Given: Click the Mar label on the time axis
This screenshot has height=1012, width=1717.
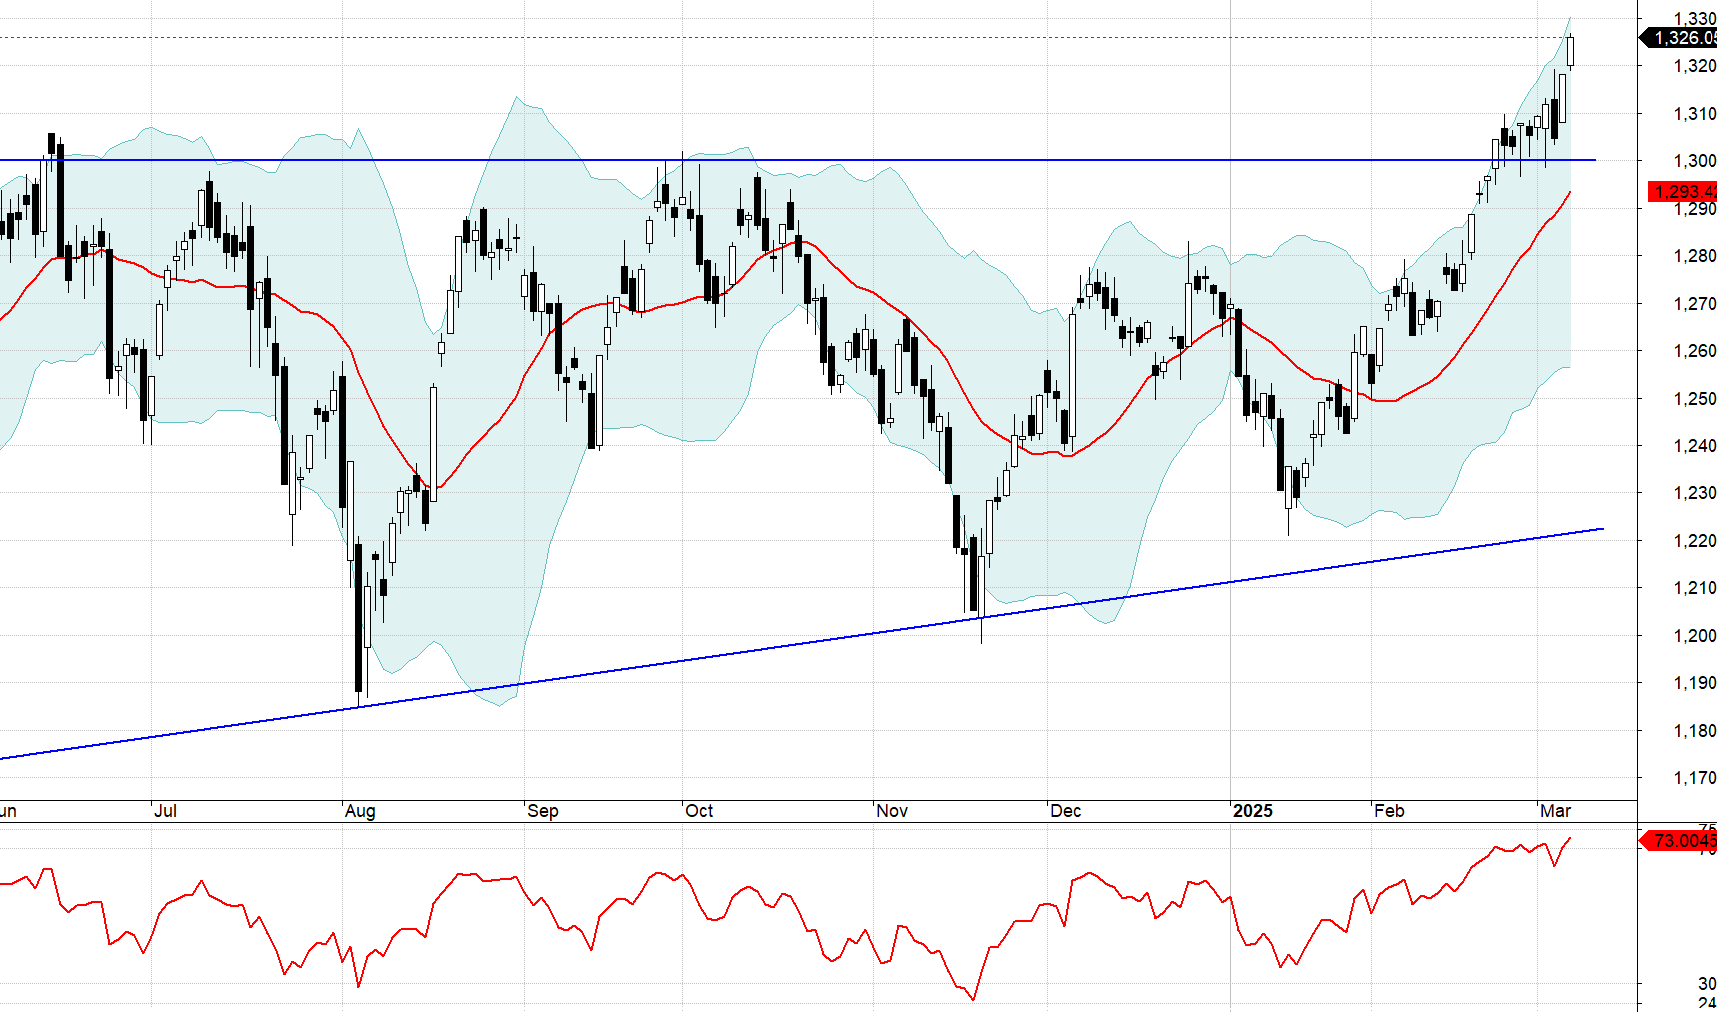Looking at the screenshot, I should pos(1555,811).
